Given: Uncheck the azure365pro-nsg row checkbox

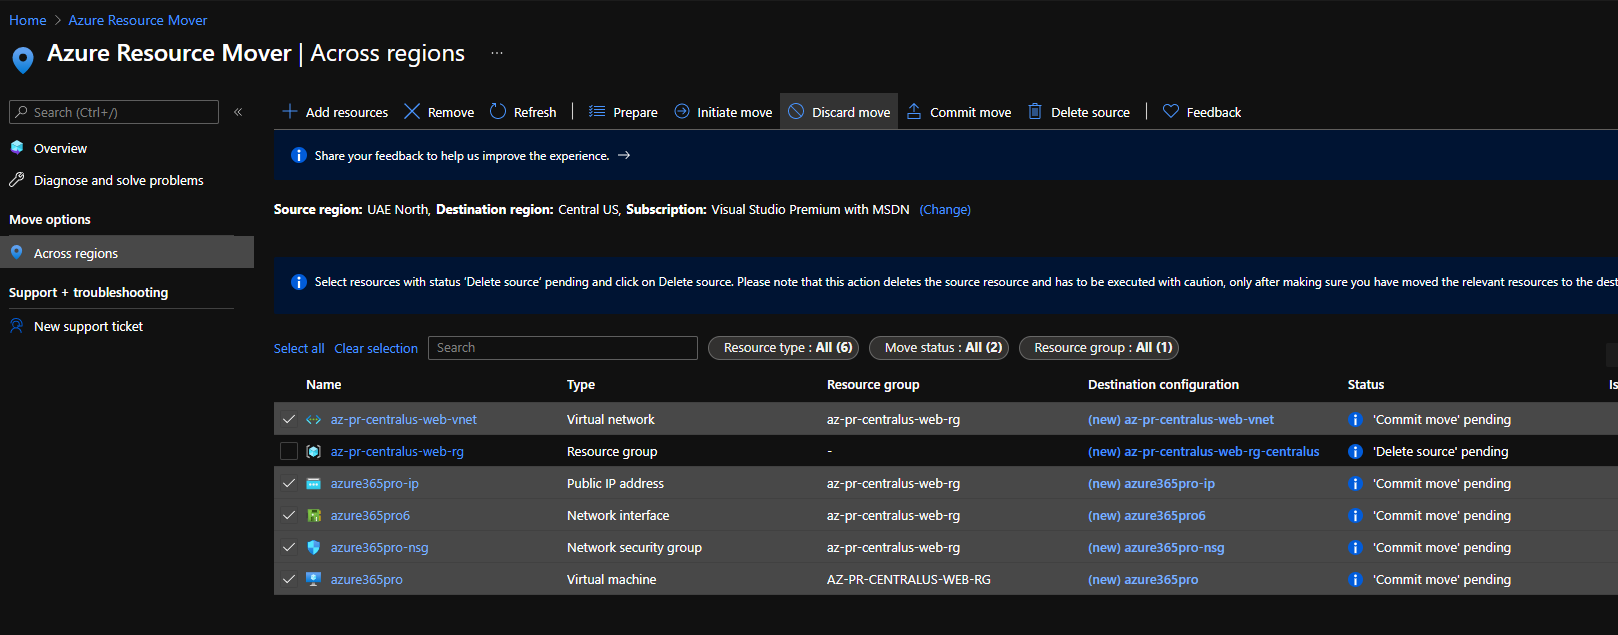Looking at the screenshot, I should point(289,548).
